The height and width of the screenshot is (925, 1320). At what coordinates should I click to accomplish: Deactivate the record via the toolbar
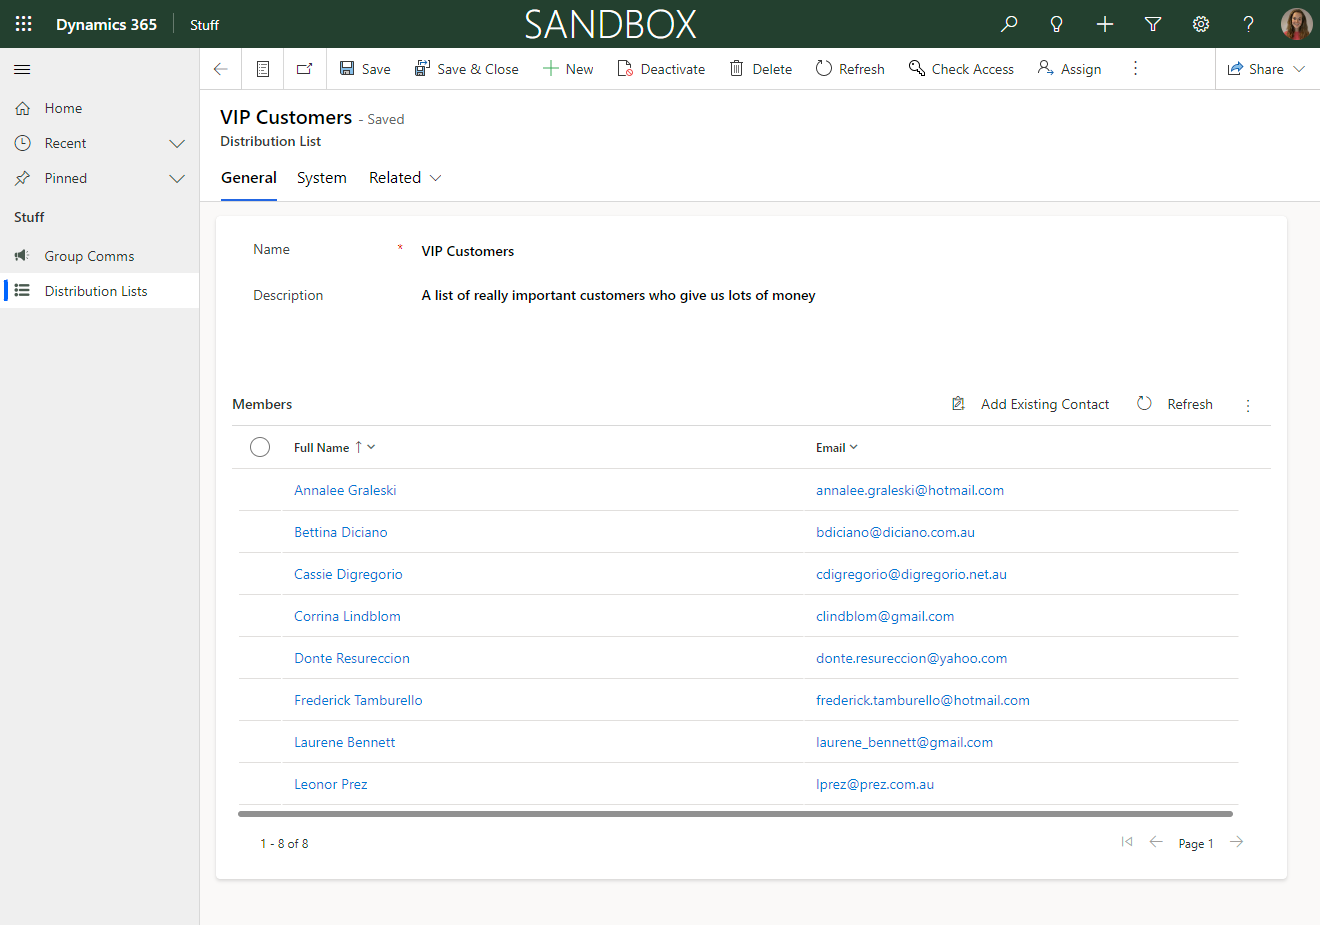coord(660,68)
